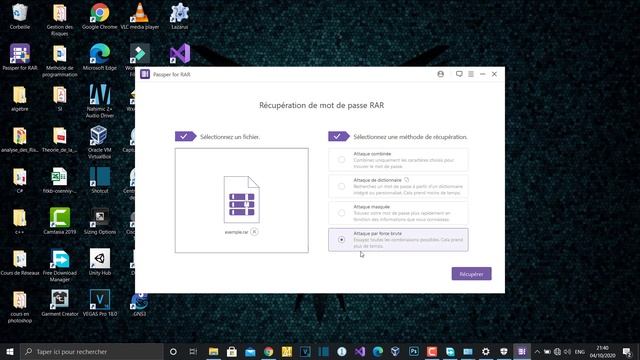Click the taskbar search box

tap(91, 351)
